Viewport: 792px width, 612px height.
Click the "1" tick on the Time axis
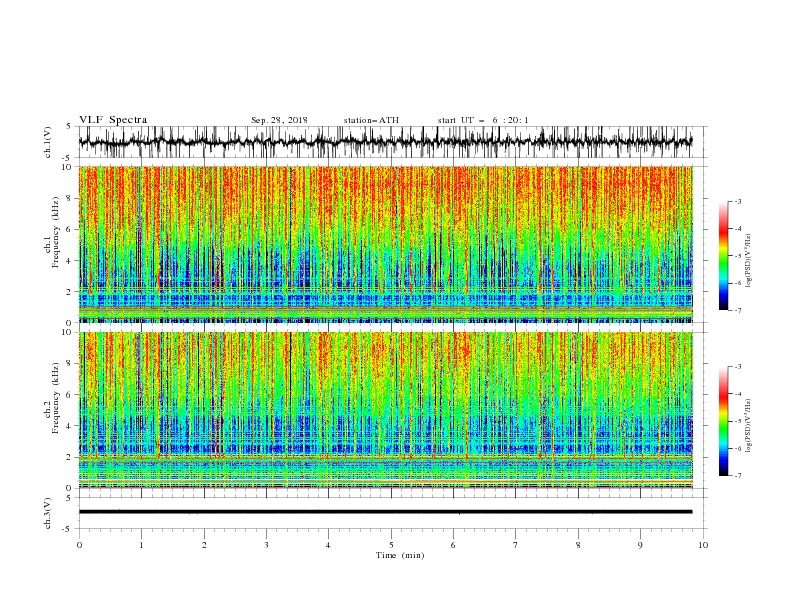tap(141, 545)
